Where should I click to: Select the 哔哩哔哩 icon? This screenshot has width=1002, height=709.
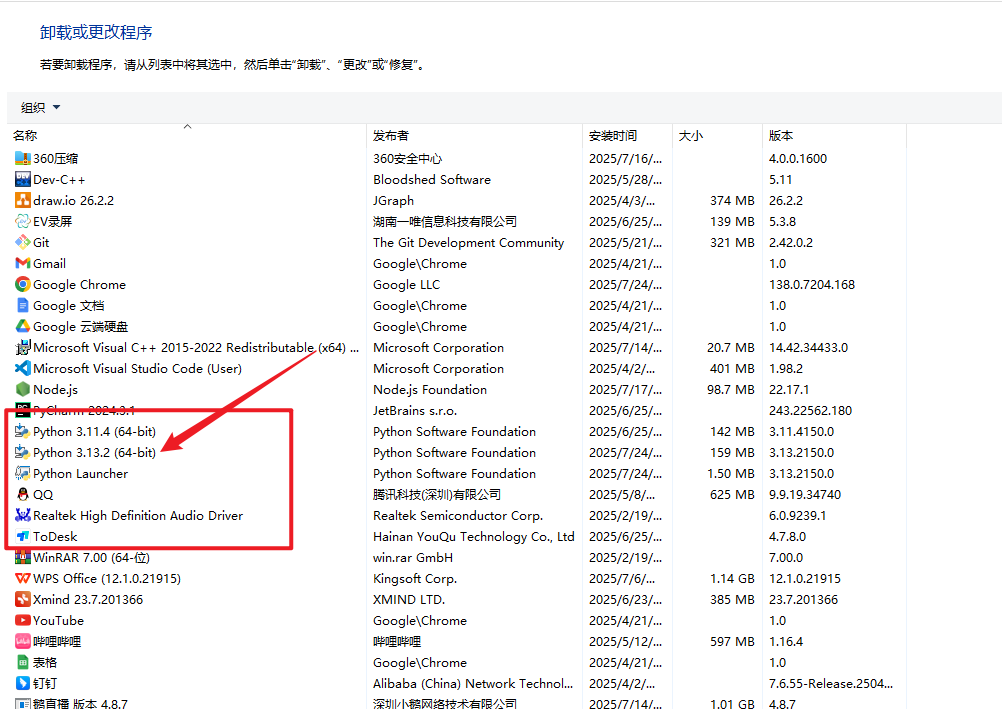[22, 641]
